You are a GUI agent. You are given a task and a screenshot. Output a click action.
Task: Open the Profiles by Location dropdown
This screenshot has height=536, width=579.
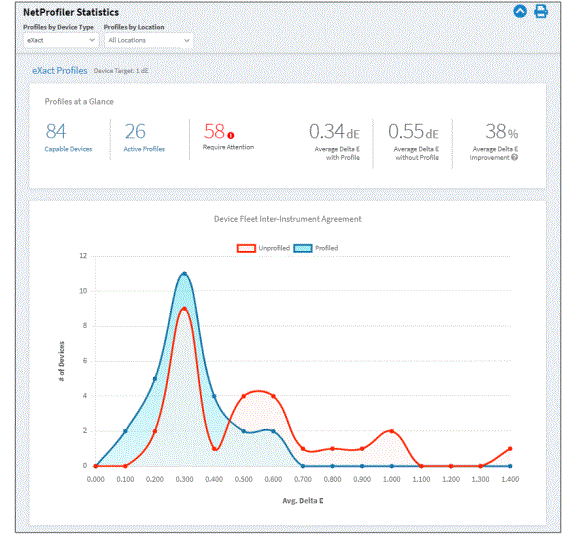point(148,40)
